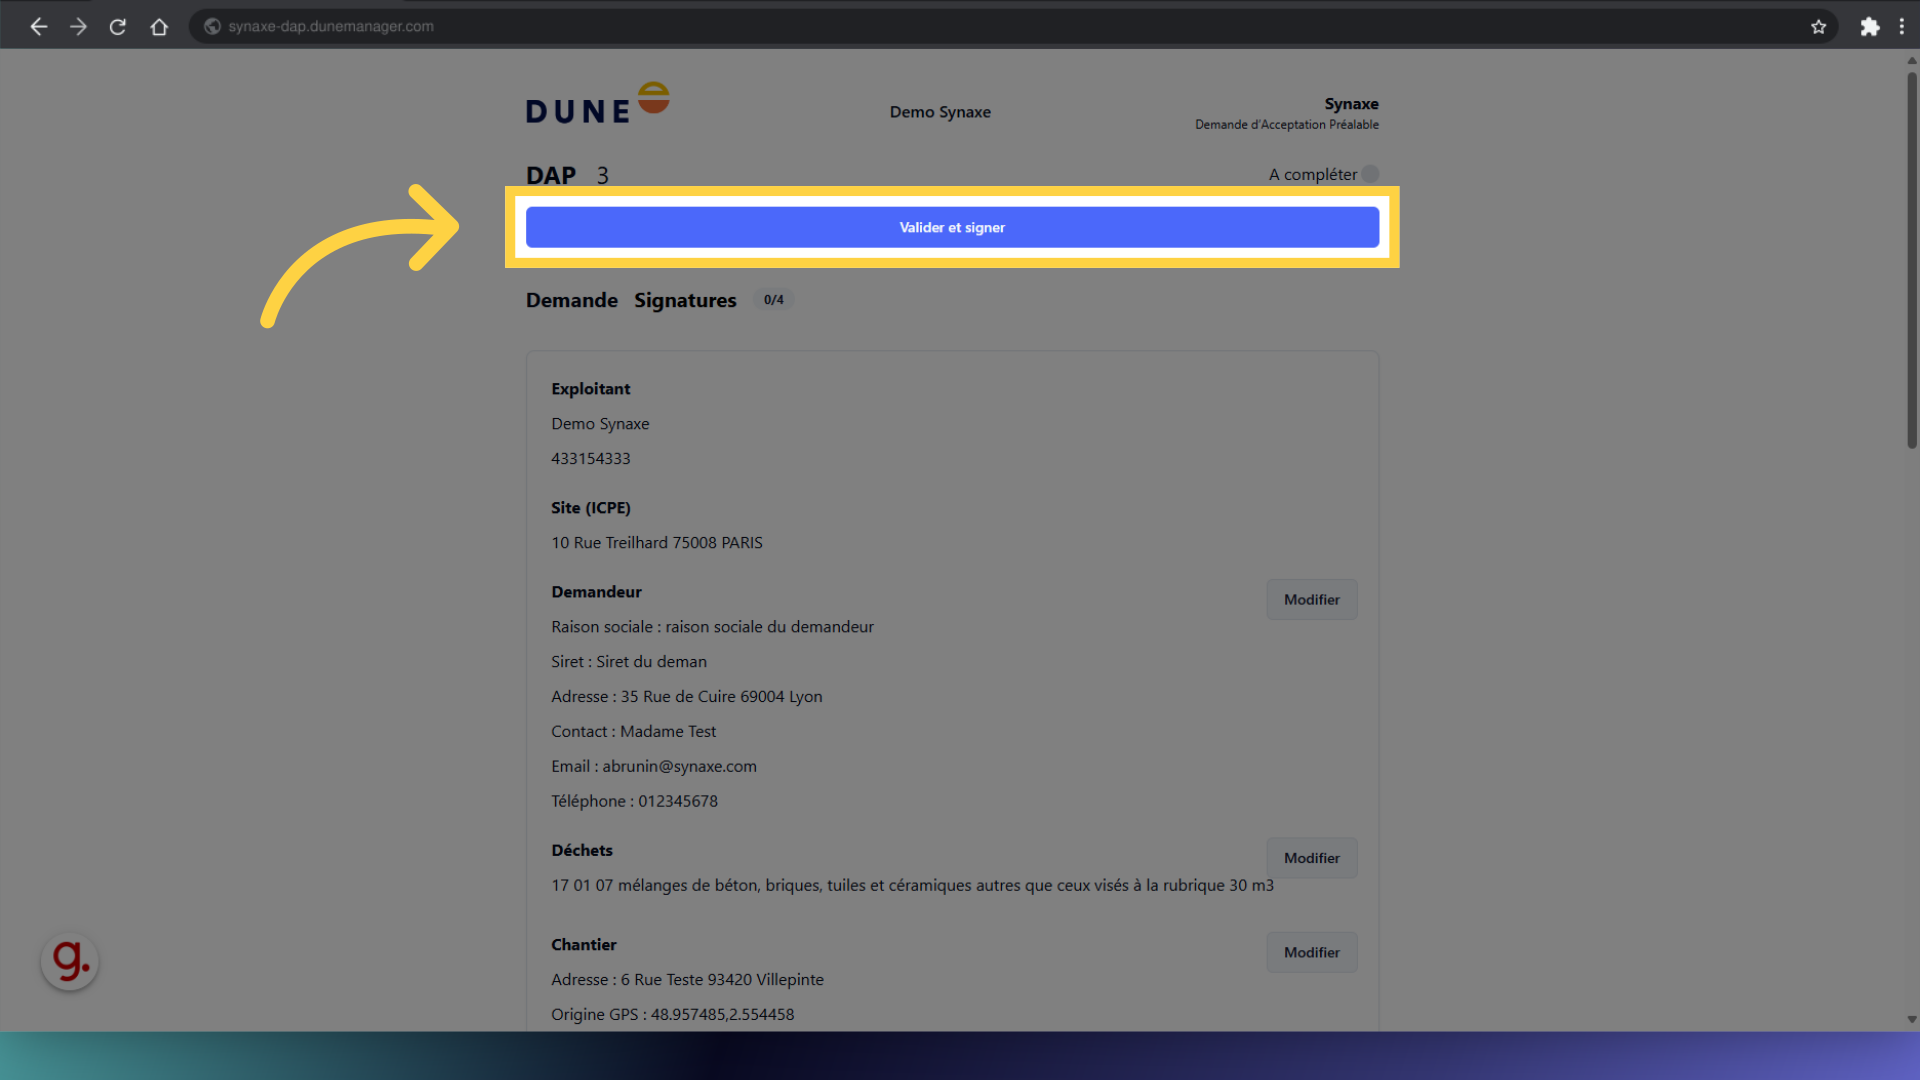This screenshot has height=1080, width=1920.
Task: Click the browser forward arrow
Action: pyautogui.click(x=78, y=27)
